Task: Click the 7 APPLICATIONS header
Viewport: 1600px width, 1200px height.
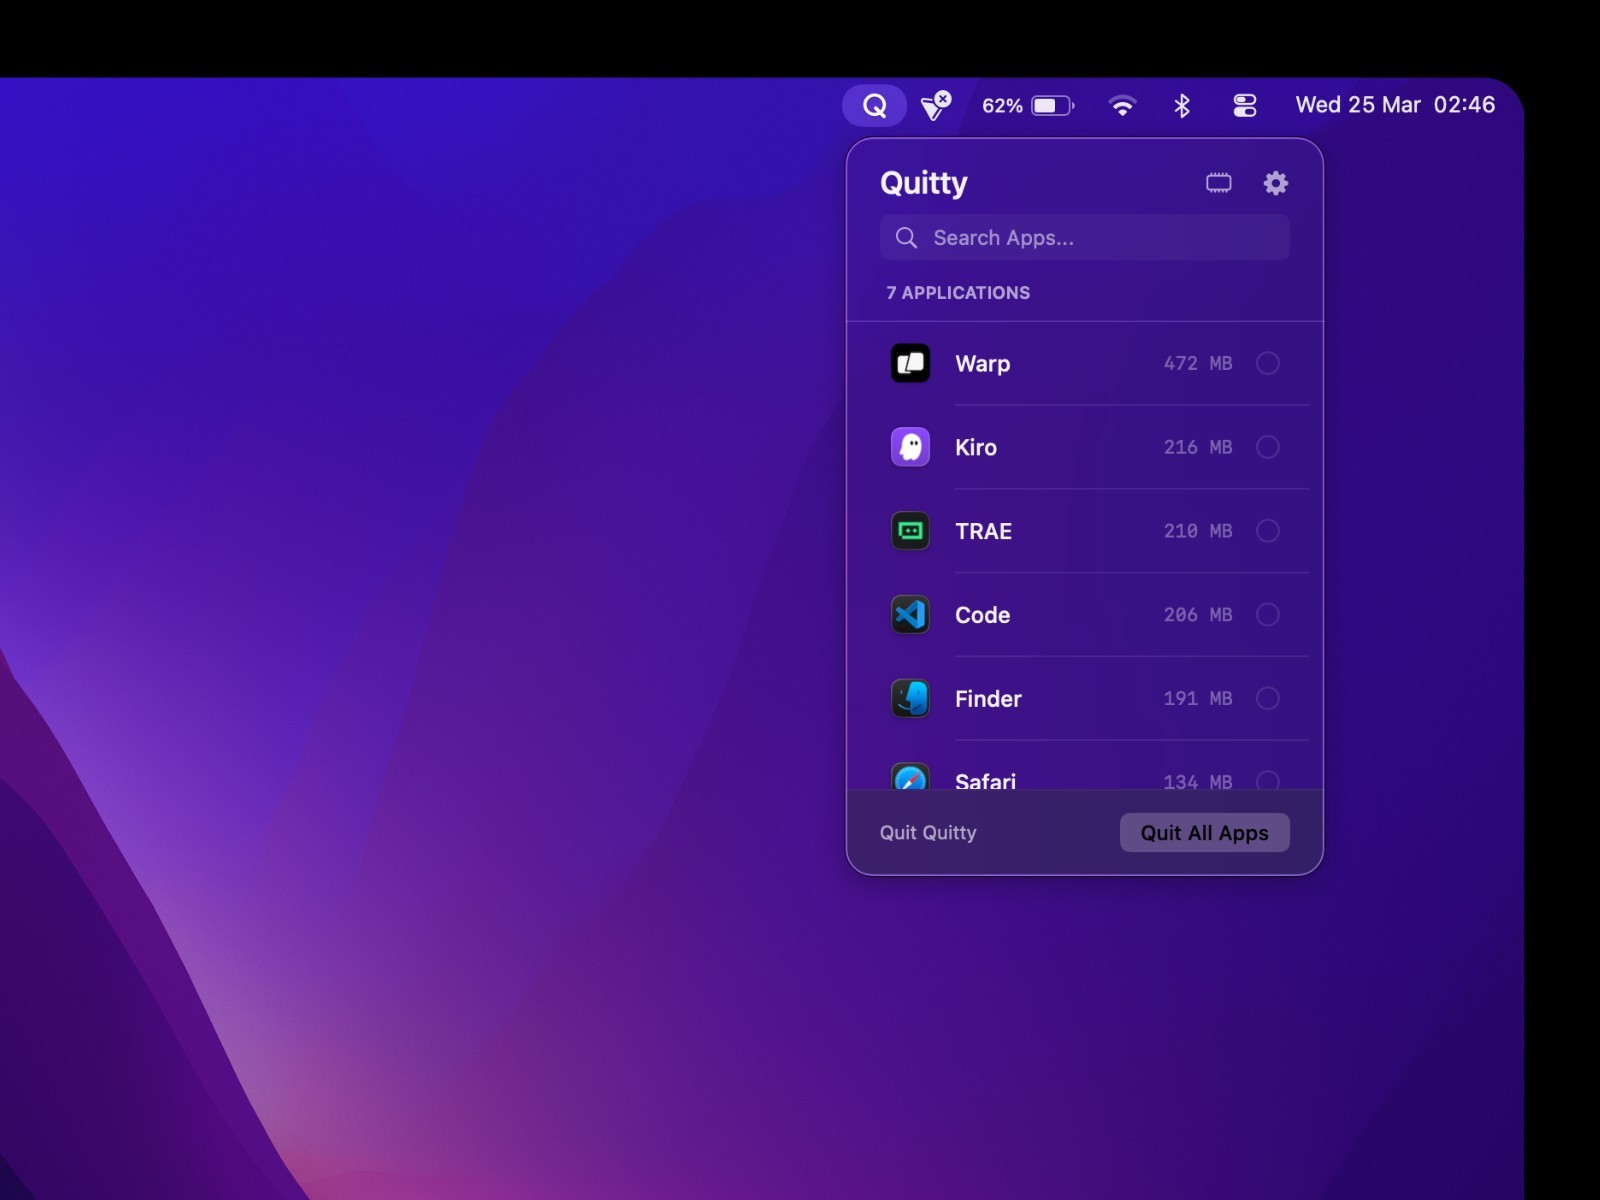Action: 958,293
